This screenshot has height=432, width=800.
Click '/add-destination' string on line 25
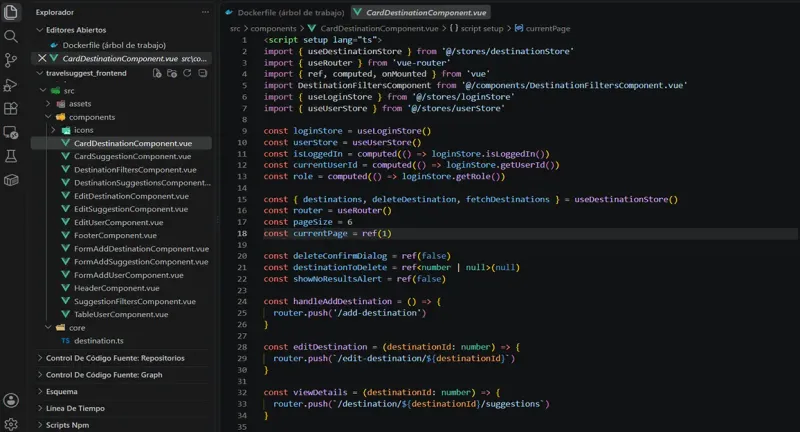(x=379, y=313)
